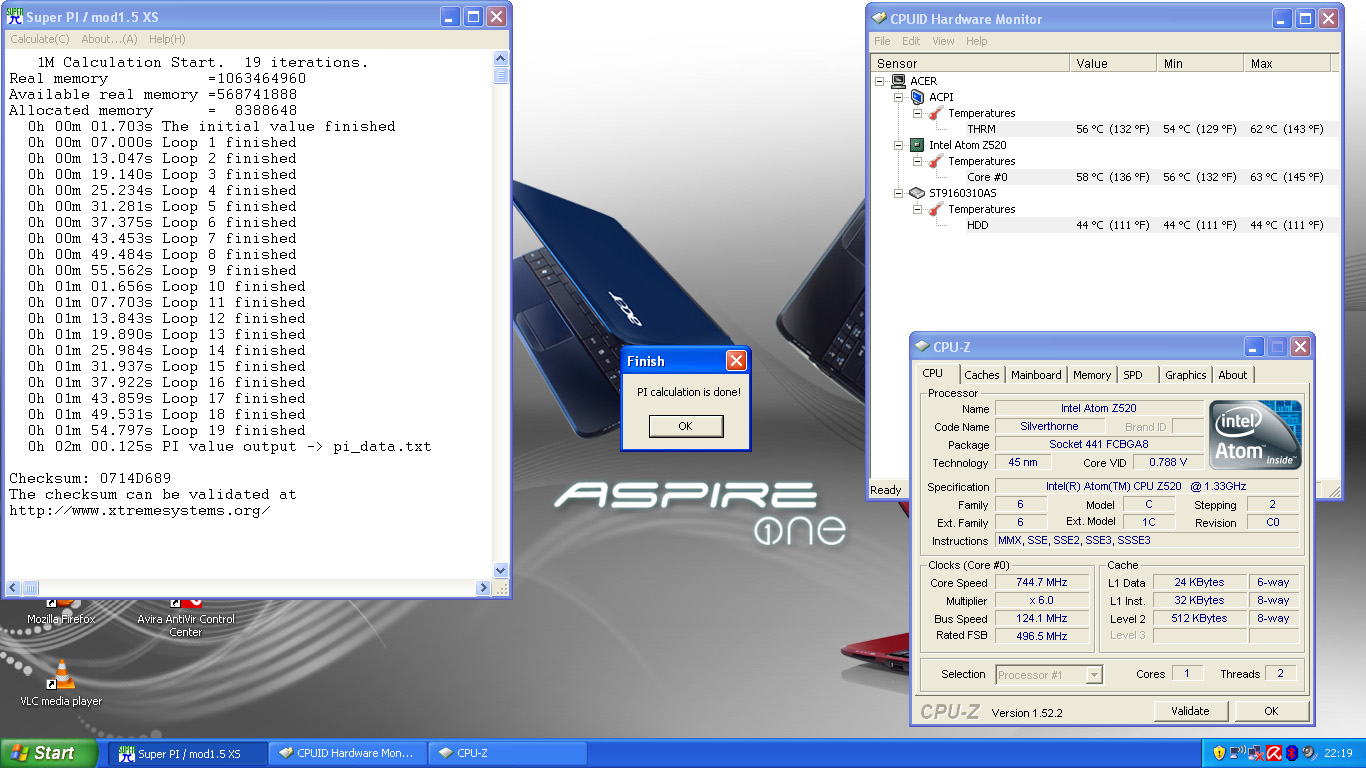Collapse Temperatures under ACPI

(918, 113)
